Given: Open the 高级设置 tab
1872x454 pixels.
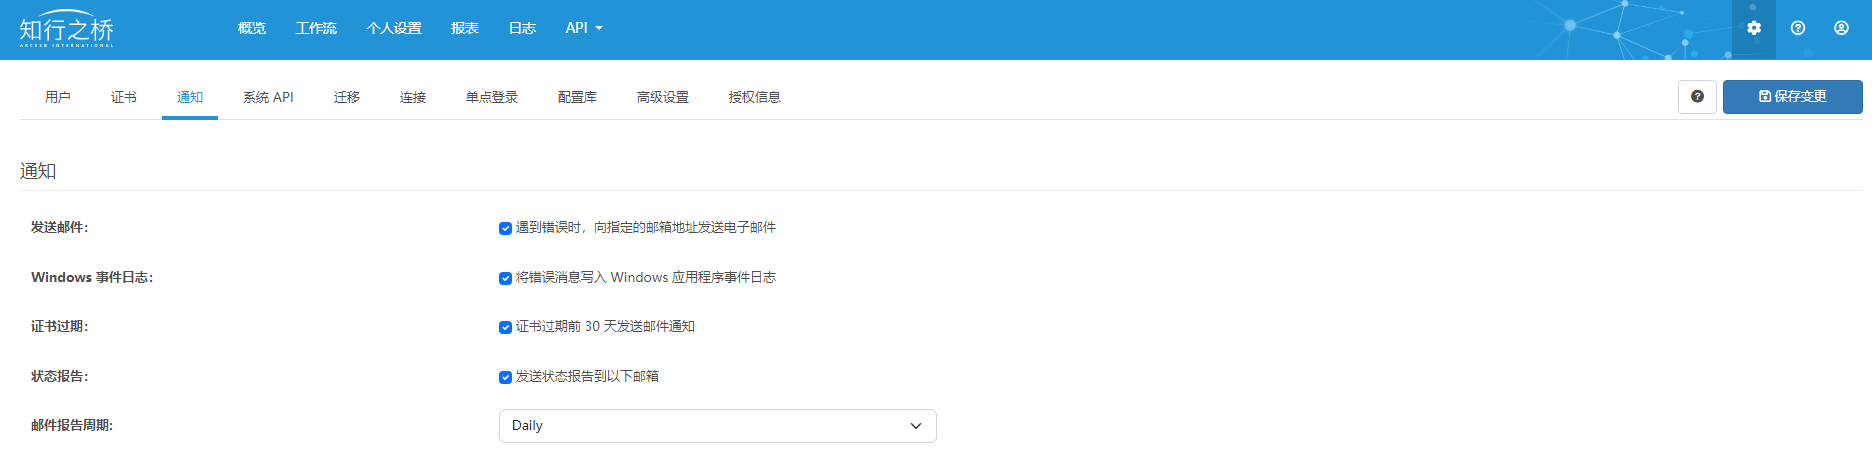Looking at the screenshot, I should (x=662, y=97).
